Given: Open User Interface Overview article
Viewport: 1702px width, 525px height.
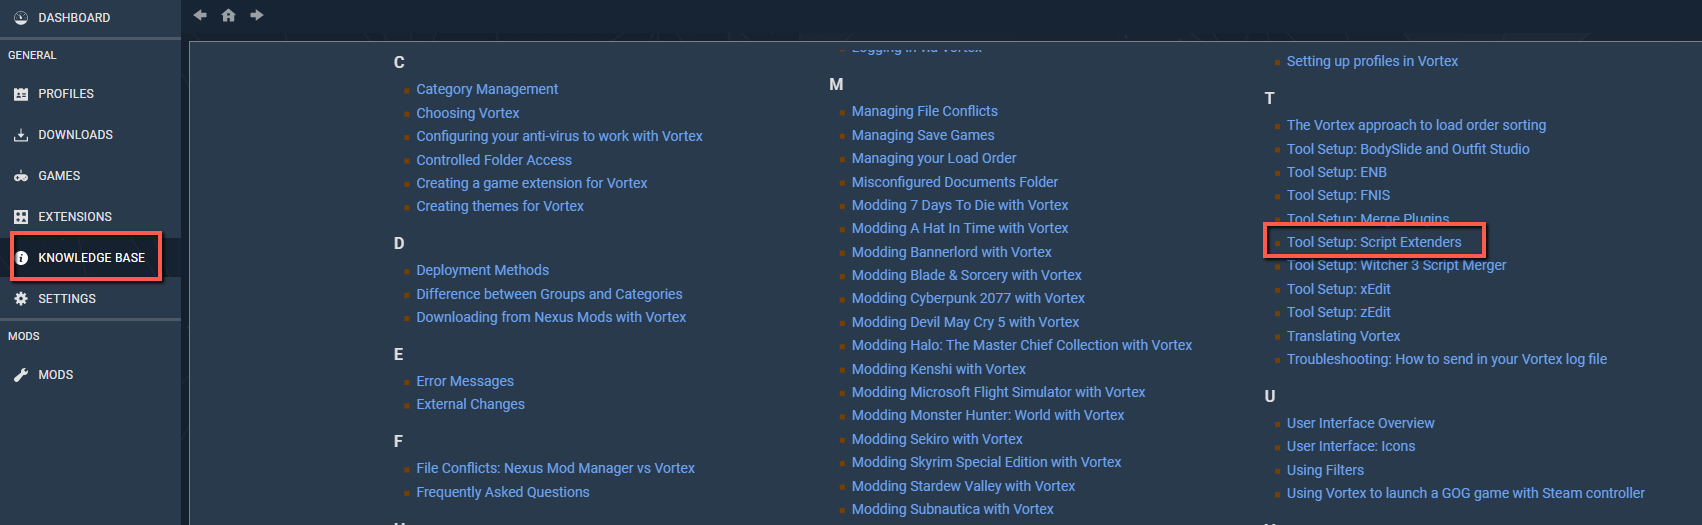Looking at the screenshot, I should tap(1360, 423).
